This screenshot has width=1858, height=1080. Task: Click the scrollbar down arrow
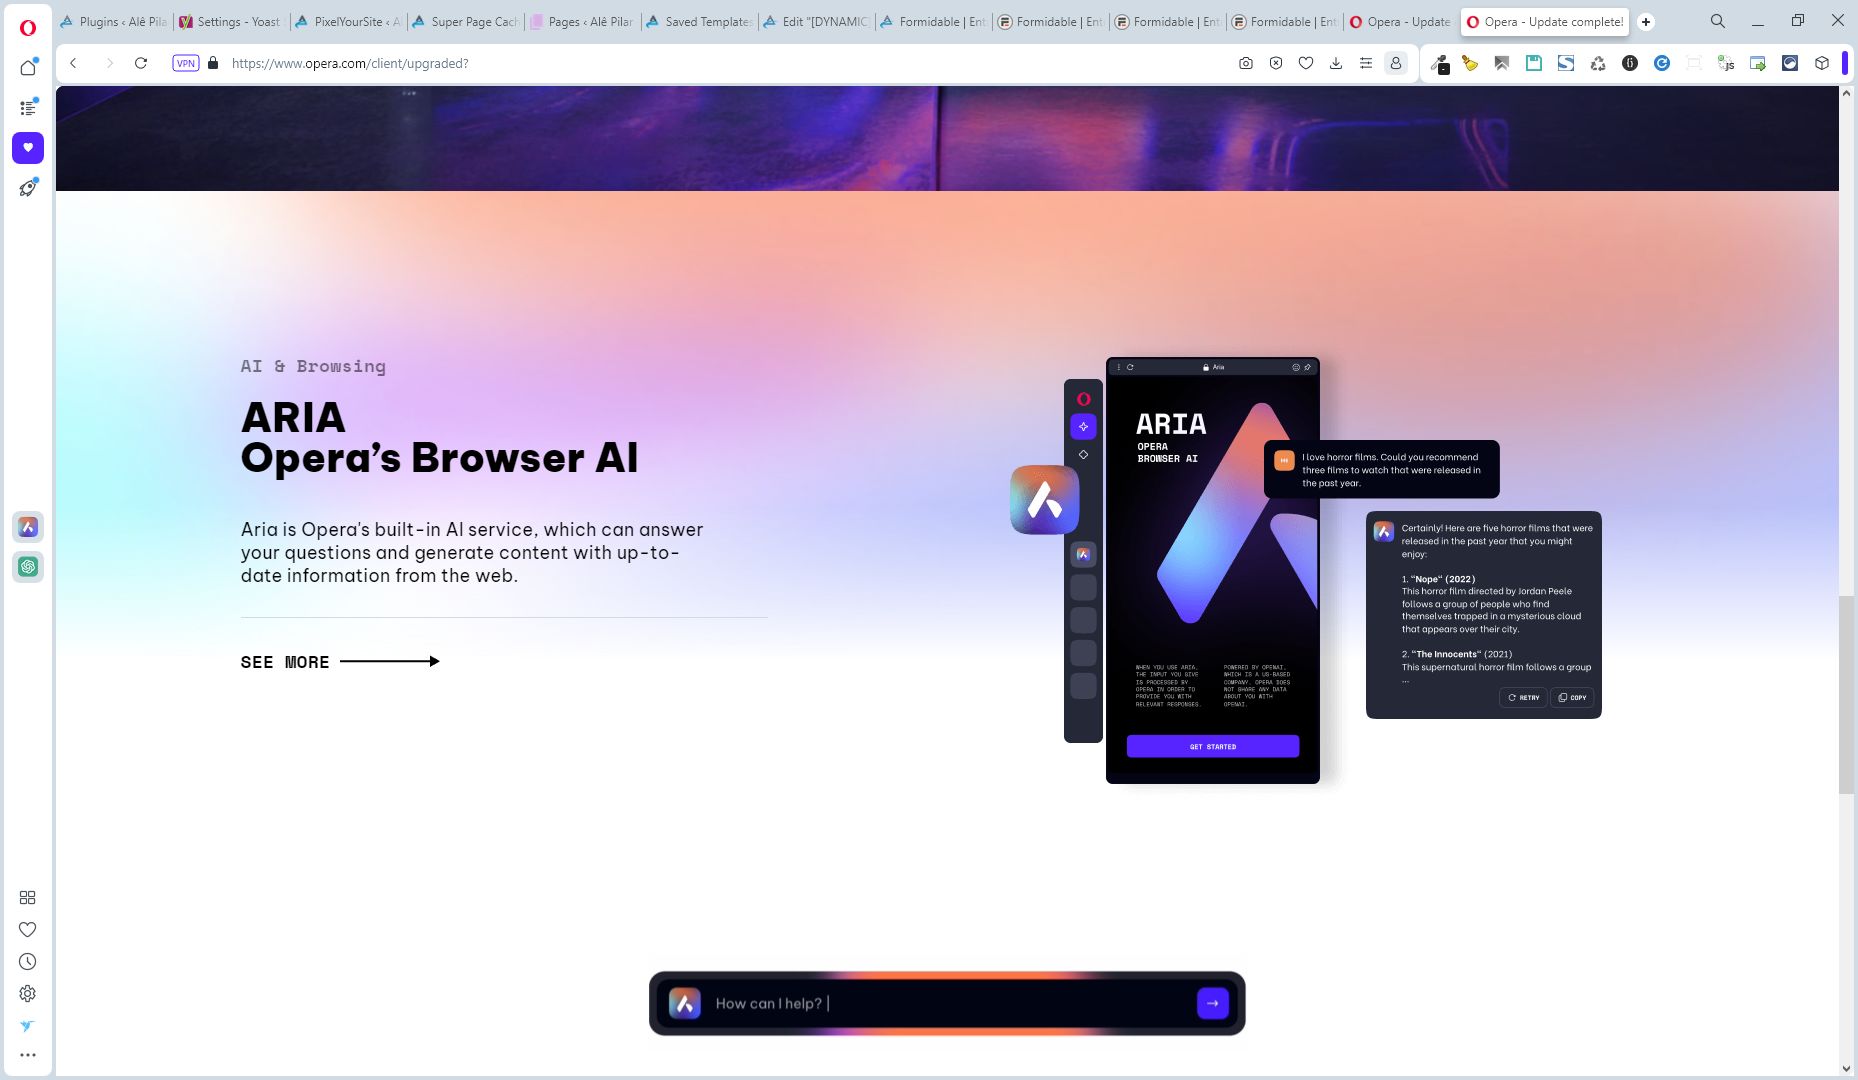1846,1069
